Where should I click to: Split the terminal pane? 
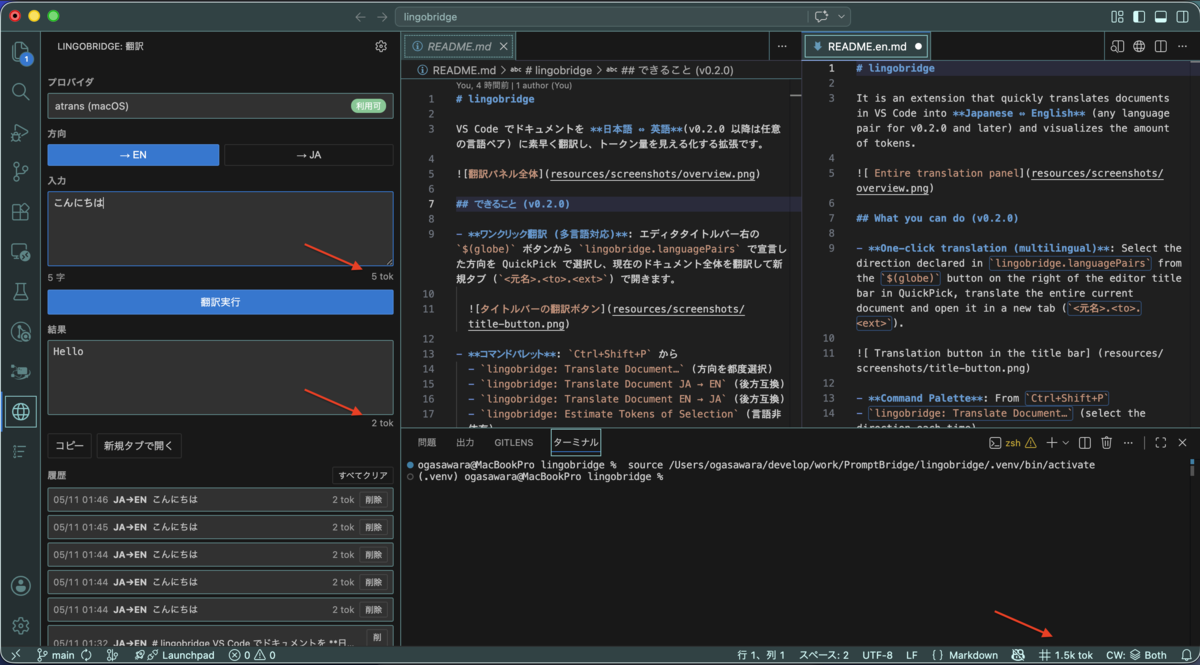tap(1085, 442)
